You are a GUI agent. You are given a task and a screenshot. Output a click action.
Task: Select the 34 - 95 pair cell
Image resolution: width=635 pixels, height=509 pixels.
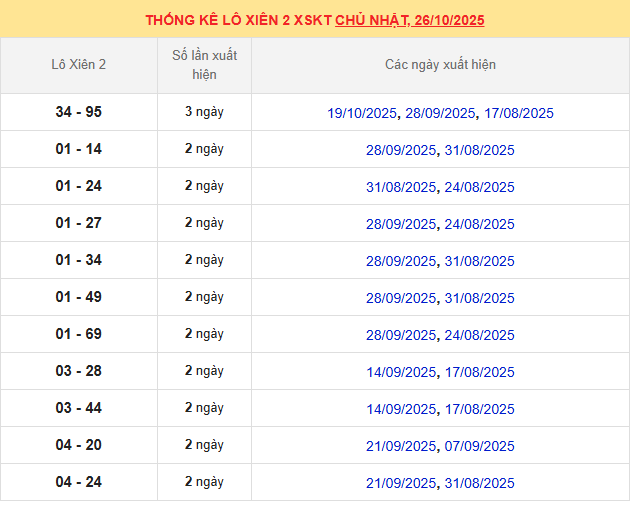(x=79, y=112)
